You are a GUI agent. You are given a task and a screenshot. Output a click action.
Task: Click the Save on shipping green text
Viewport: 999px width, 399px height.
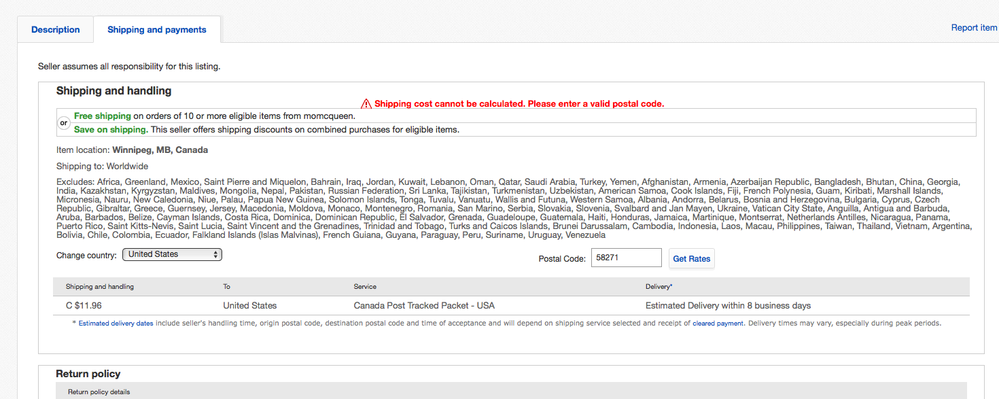coord(111,129)
